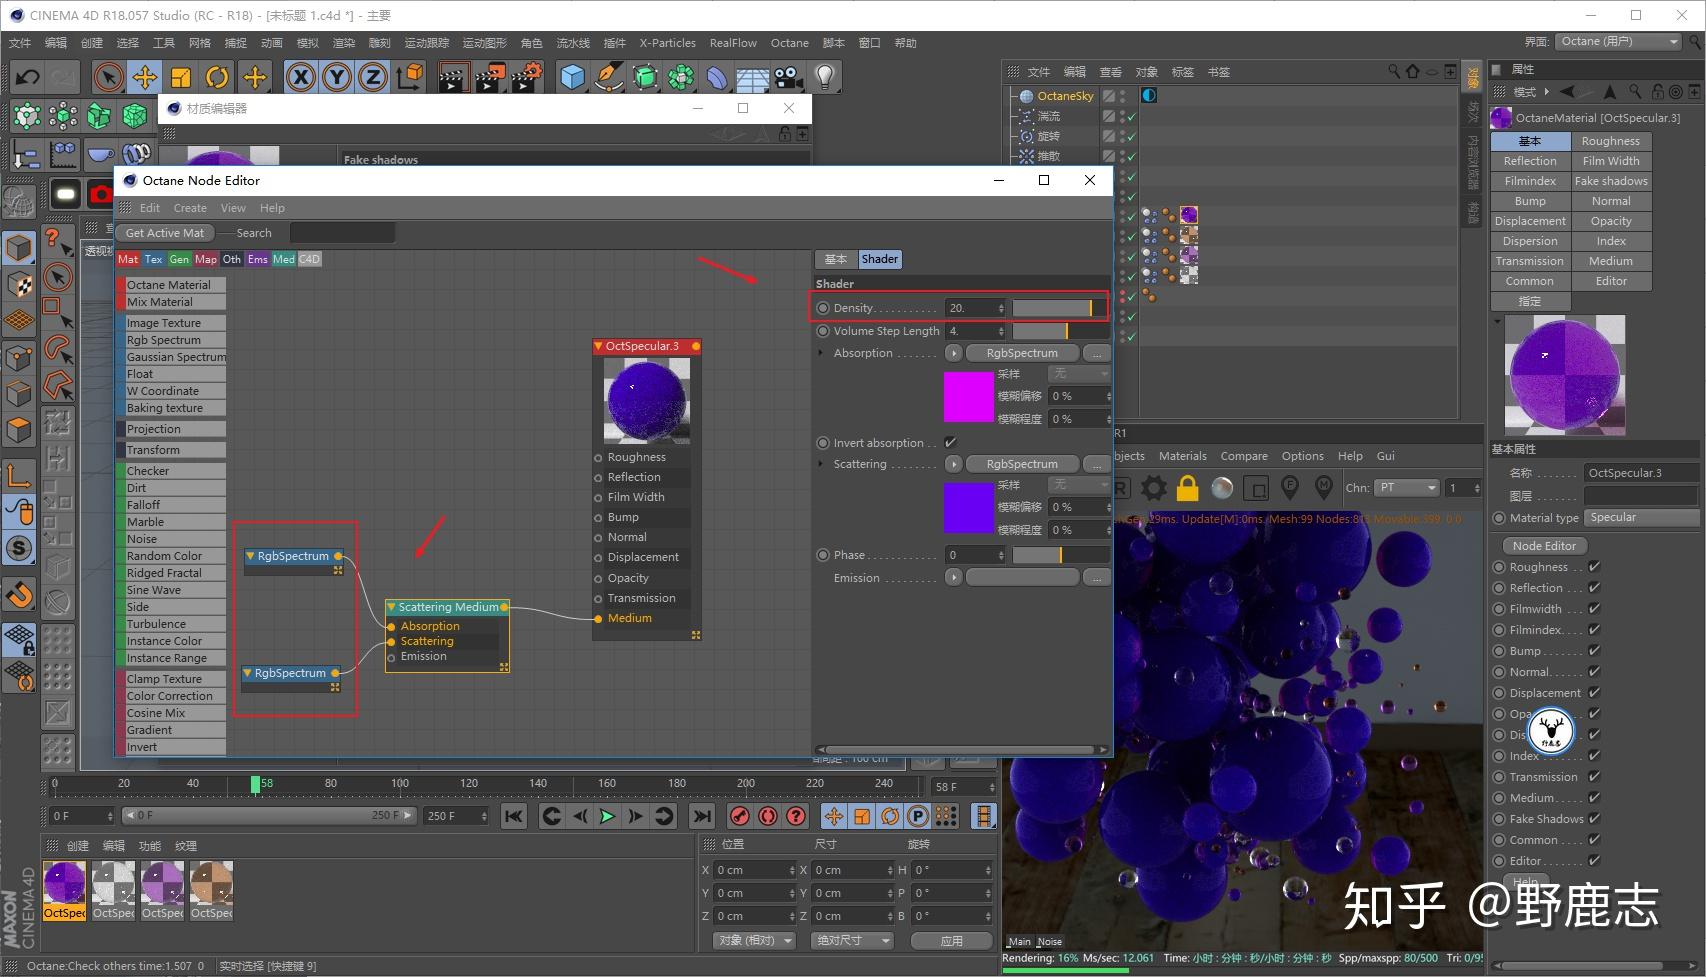Switch to the Shader tab in node editor
The width and height of the screenshot is (1706, 977).
pos(879,259)
